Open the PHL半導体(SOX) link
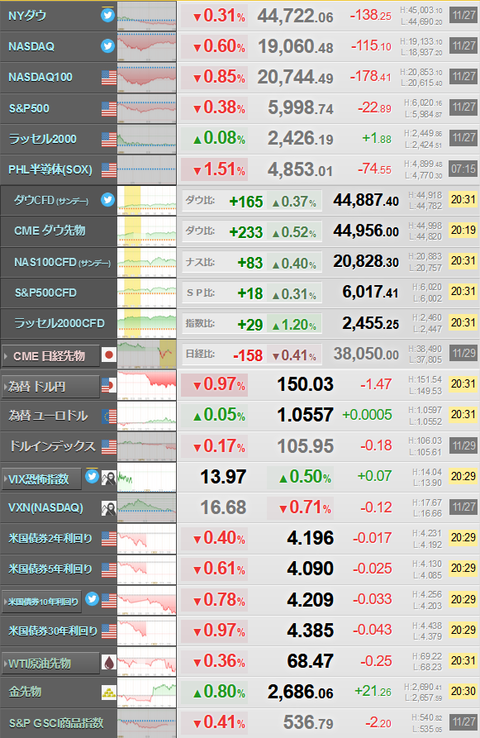Screen dimensions: 480x738 (x=50, y=169)
